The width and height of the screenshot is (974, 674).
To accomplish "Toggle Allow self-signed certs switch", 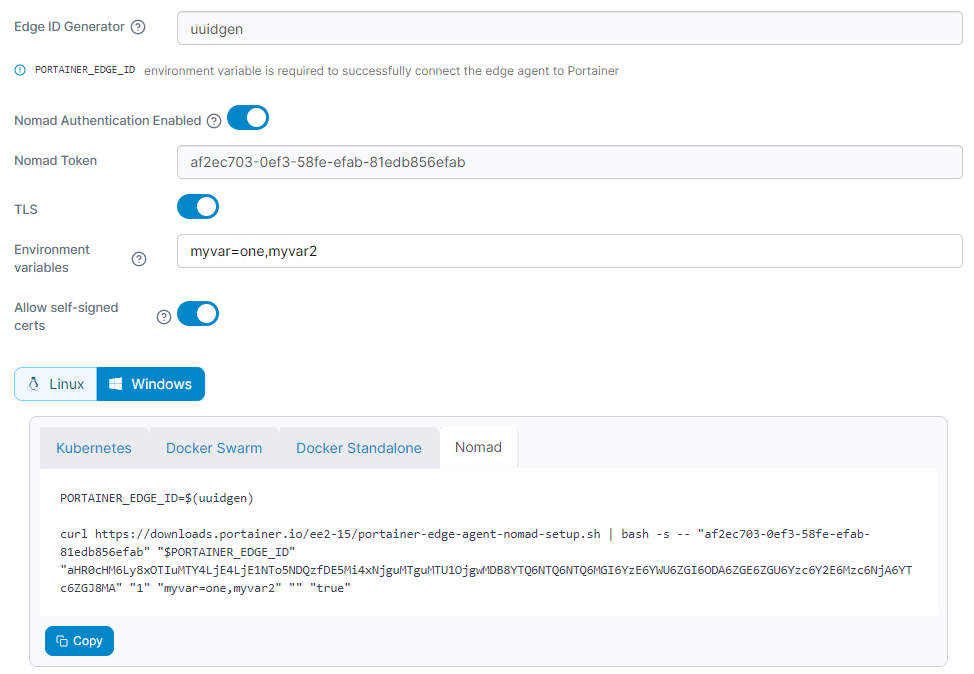I will tap(198, 314).
